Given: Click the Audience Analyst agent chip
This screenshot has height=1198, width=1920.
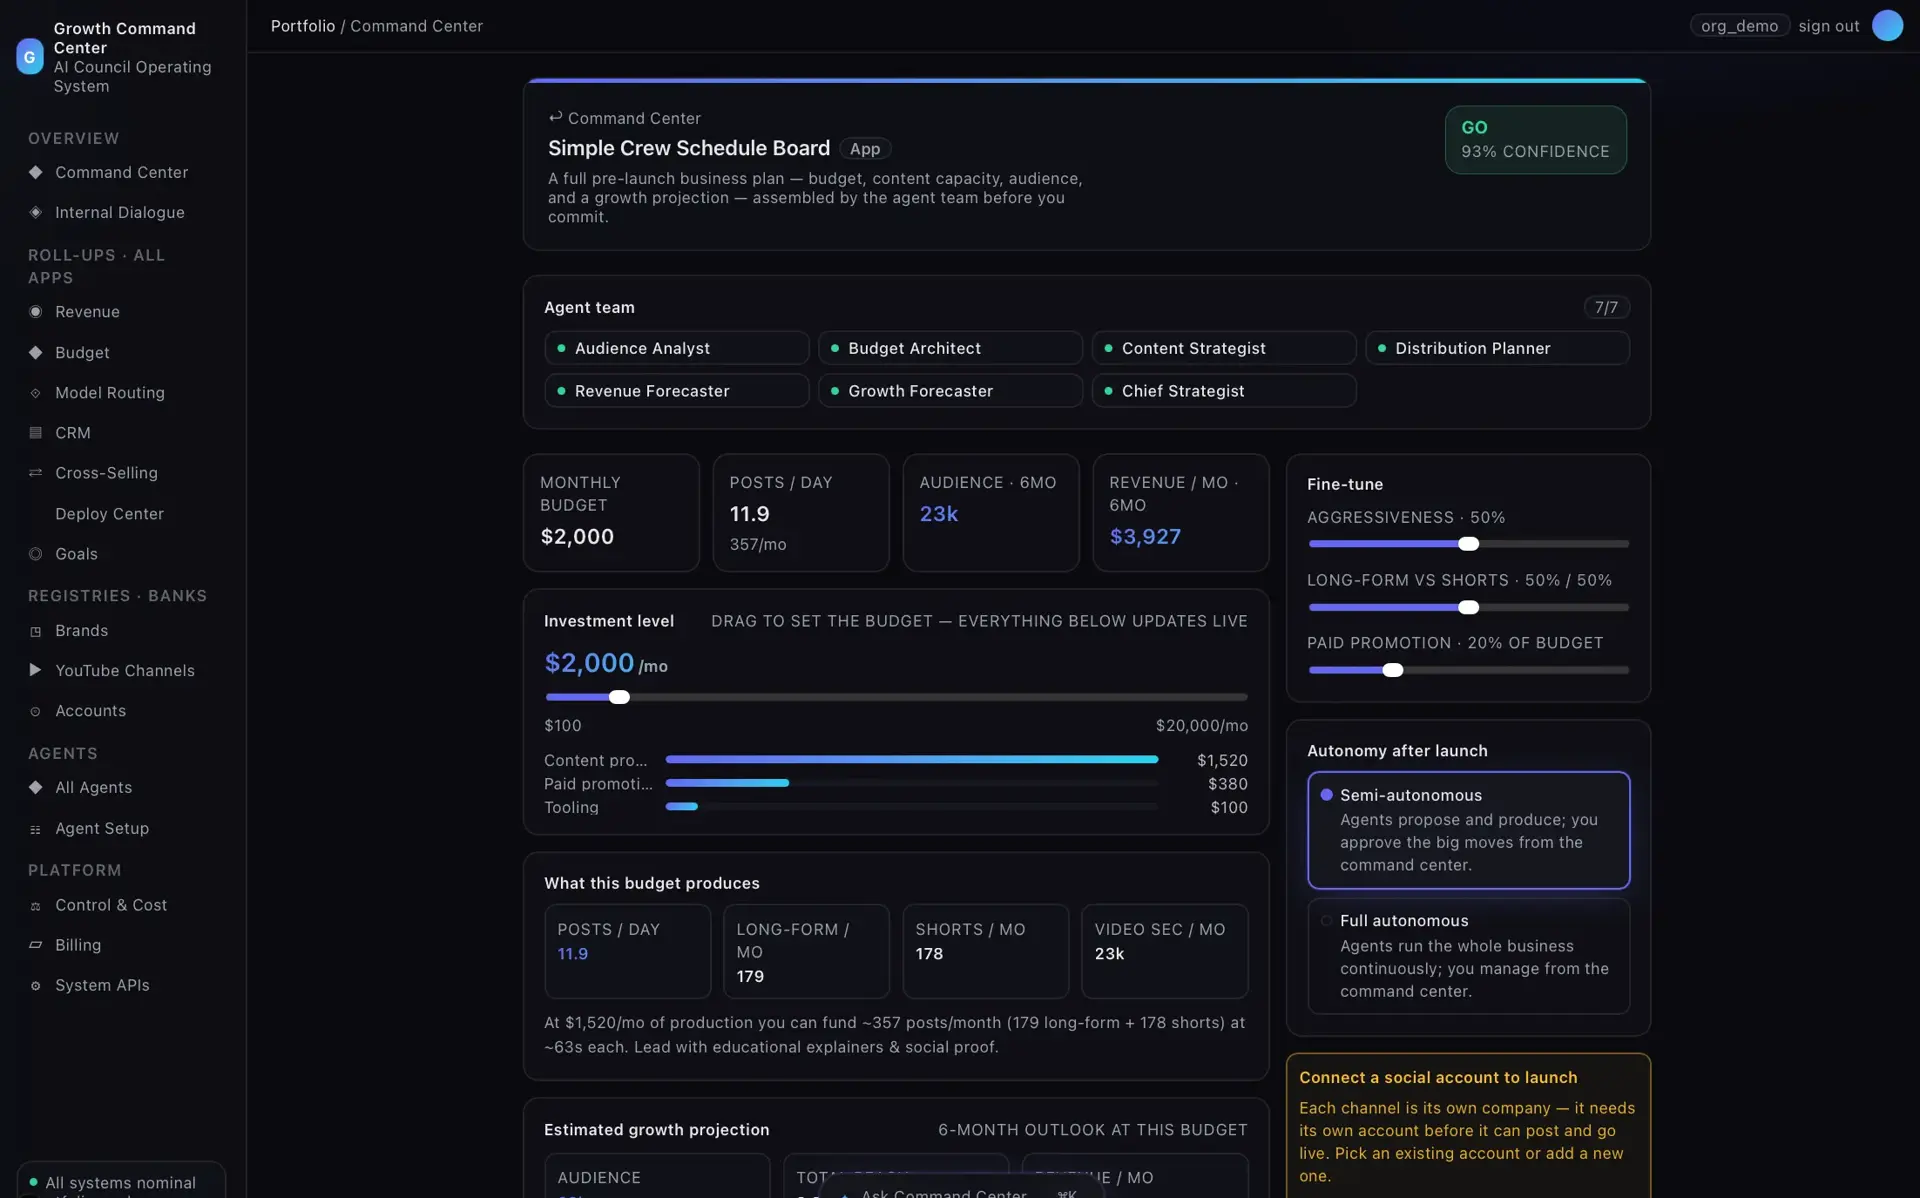Looking at the screenshot, I should point(676,348).
